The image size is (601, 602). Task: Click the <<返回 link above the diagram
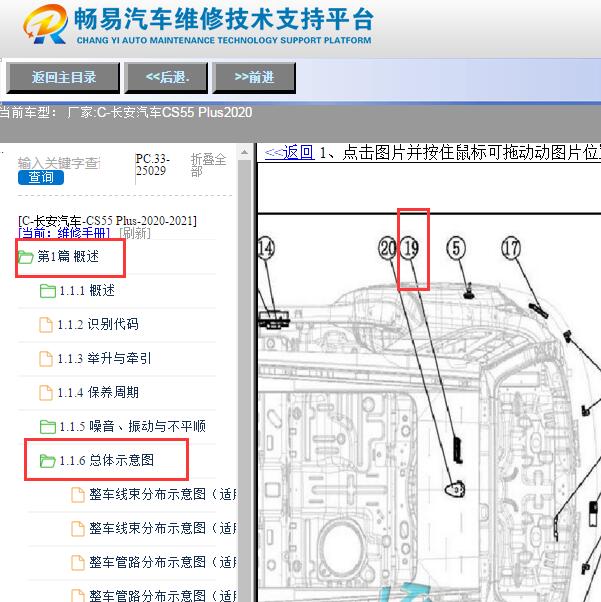coord(289,153)
